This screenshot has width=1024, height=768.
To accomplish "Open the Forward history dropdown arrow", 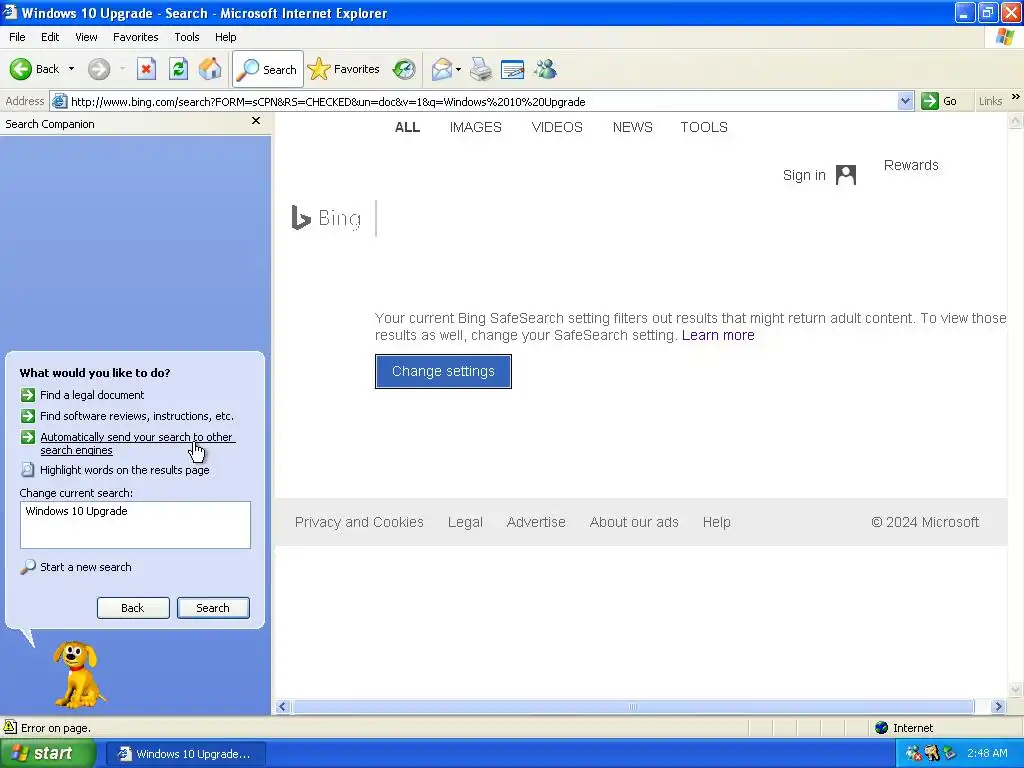I will coord(122,69).
